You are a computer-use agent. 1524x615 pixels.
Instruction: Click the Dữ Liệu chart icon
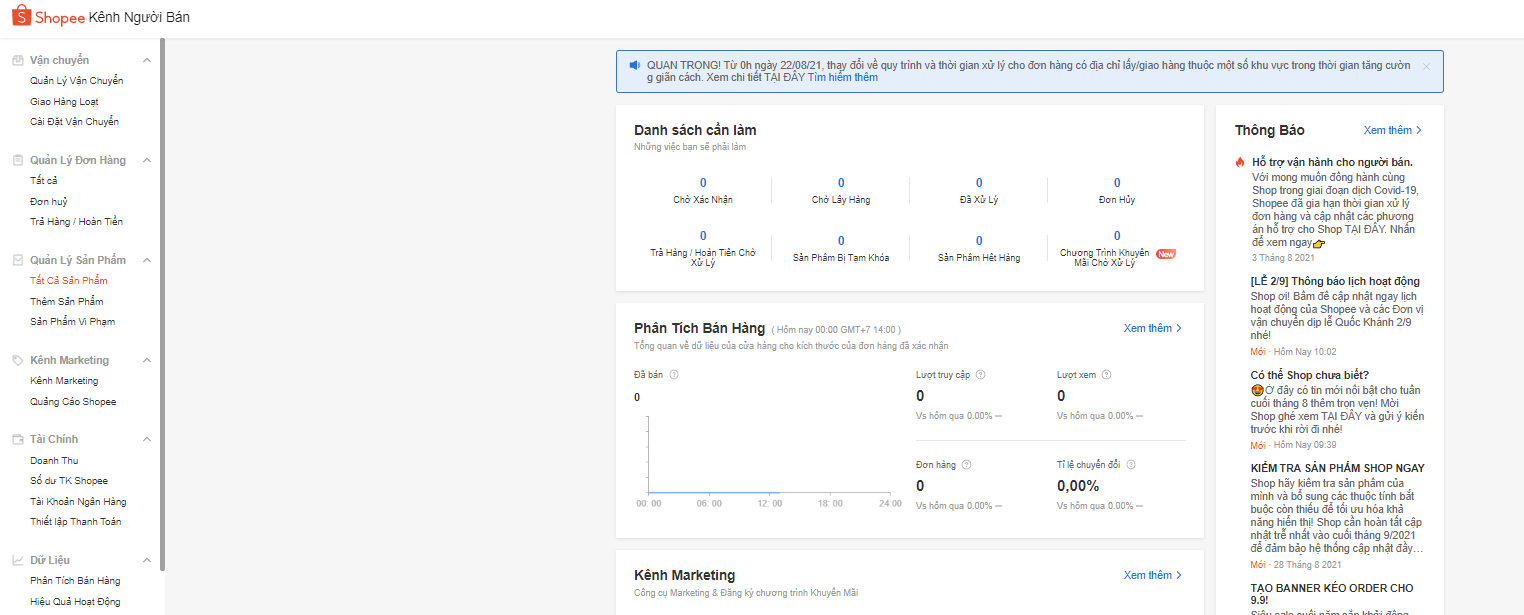pos(18,560)
